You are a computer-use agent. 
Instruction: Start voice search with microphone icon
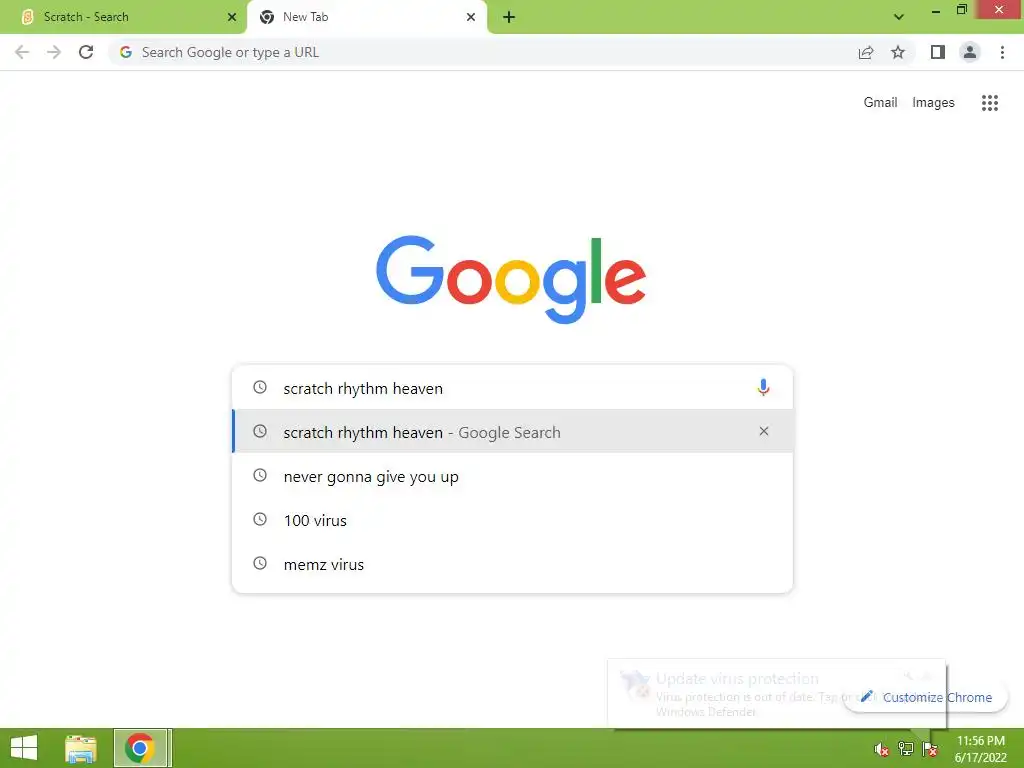[x=763, y=387]
